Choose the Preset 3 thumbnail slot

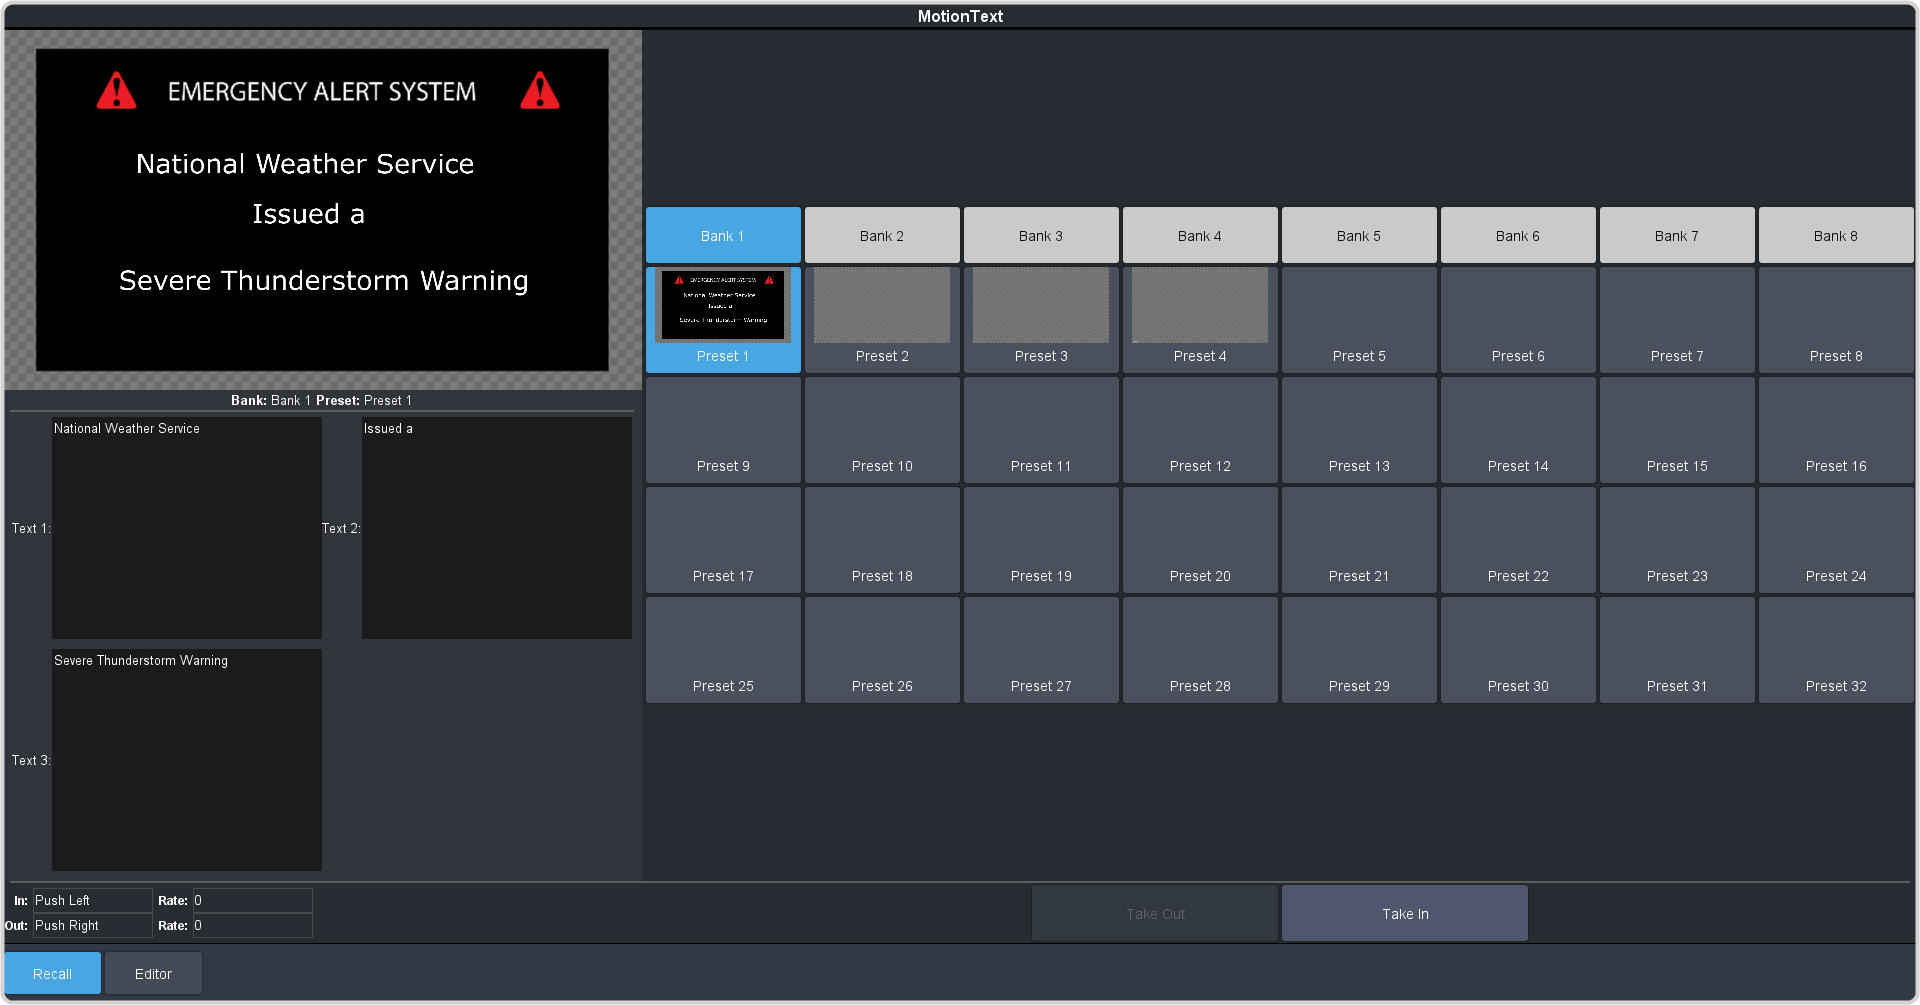(1041, 307)
